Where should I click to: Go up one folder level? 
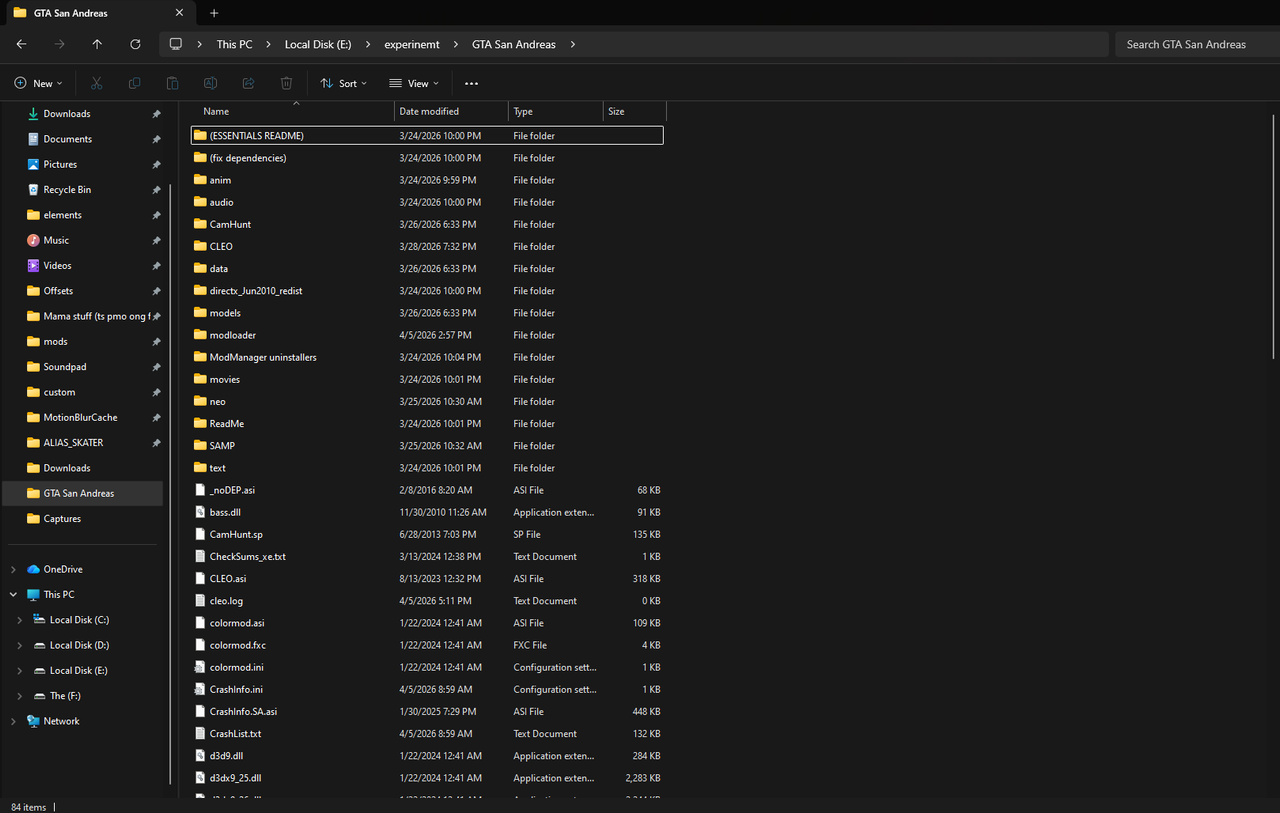tap(97, 44)
